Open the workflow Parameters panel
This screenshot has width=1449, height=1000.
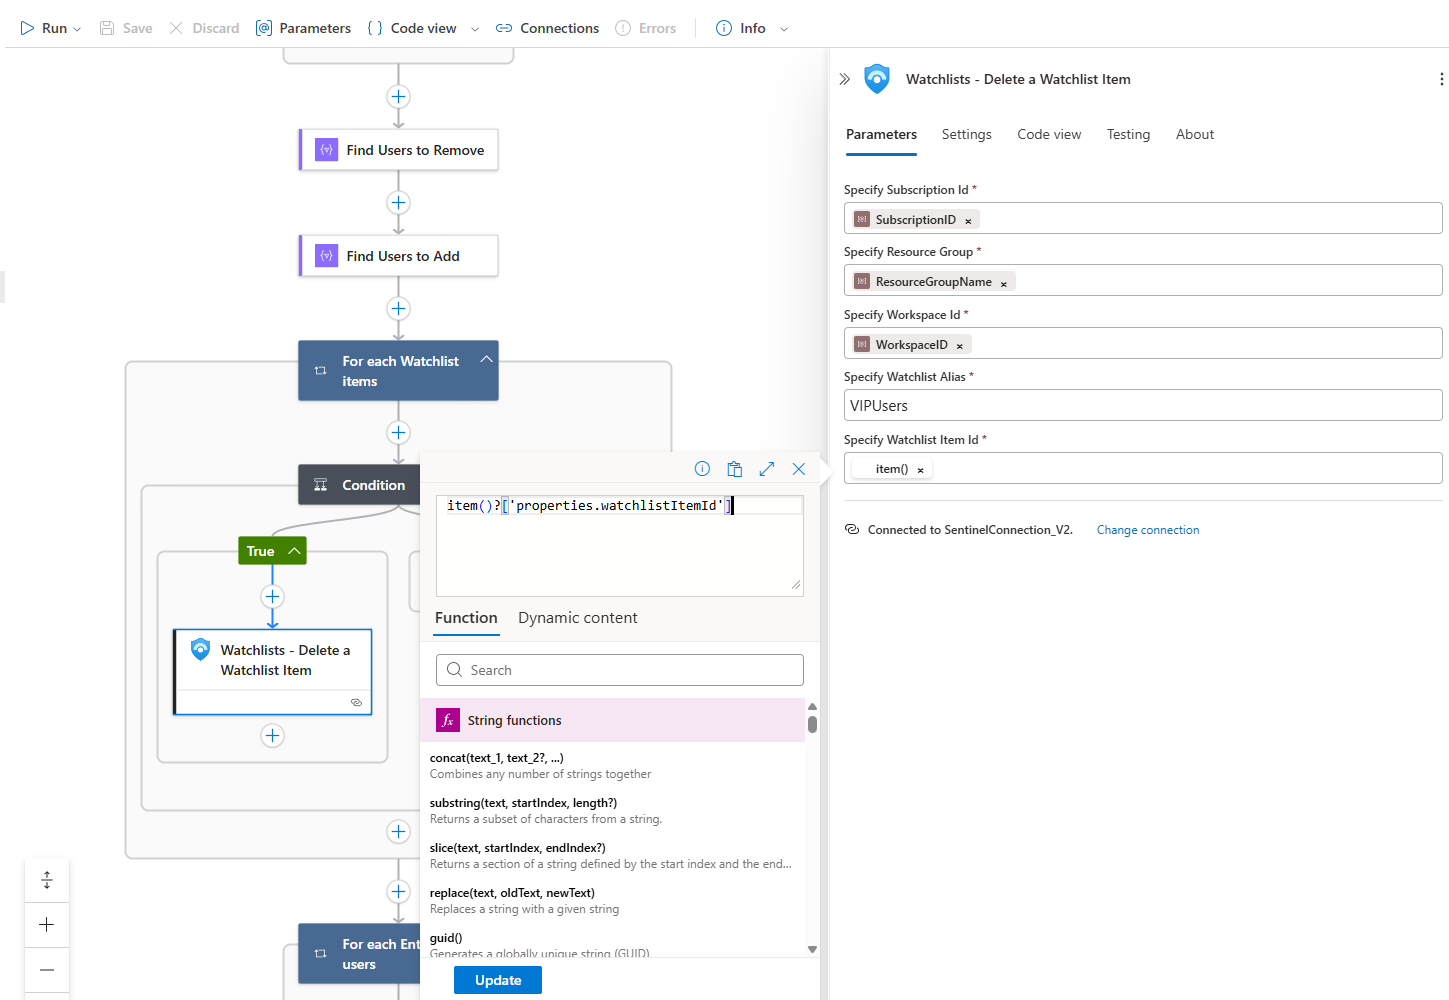(x=303, y=28)
